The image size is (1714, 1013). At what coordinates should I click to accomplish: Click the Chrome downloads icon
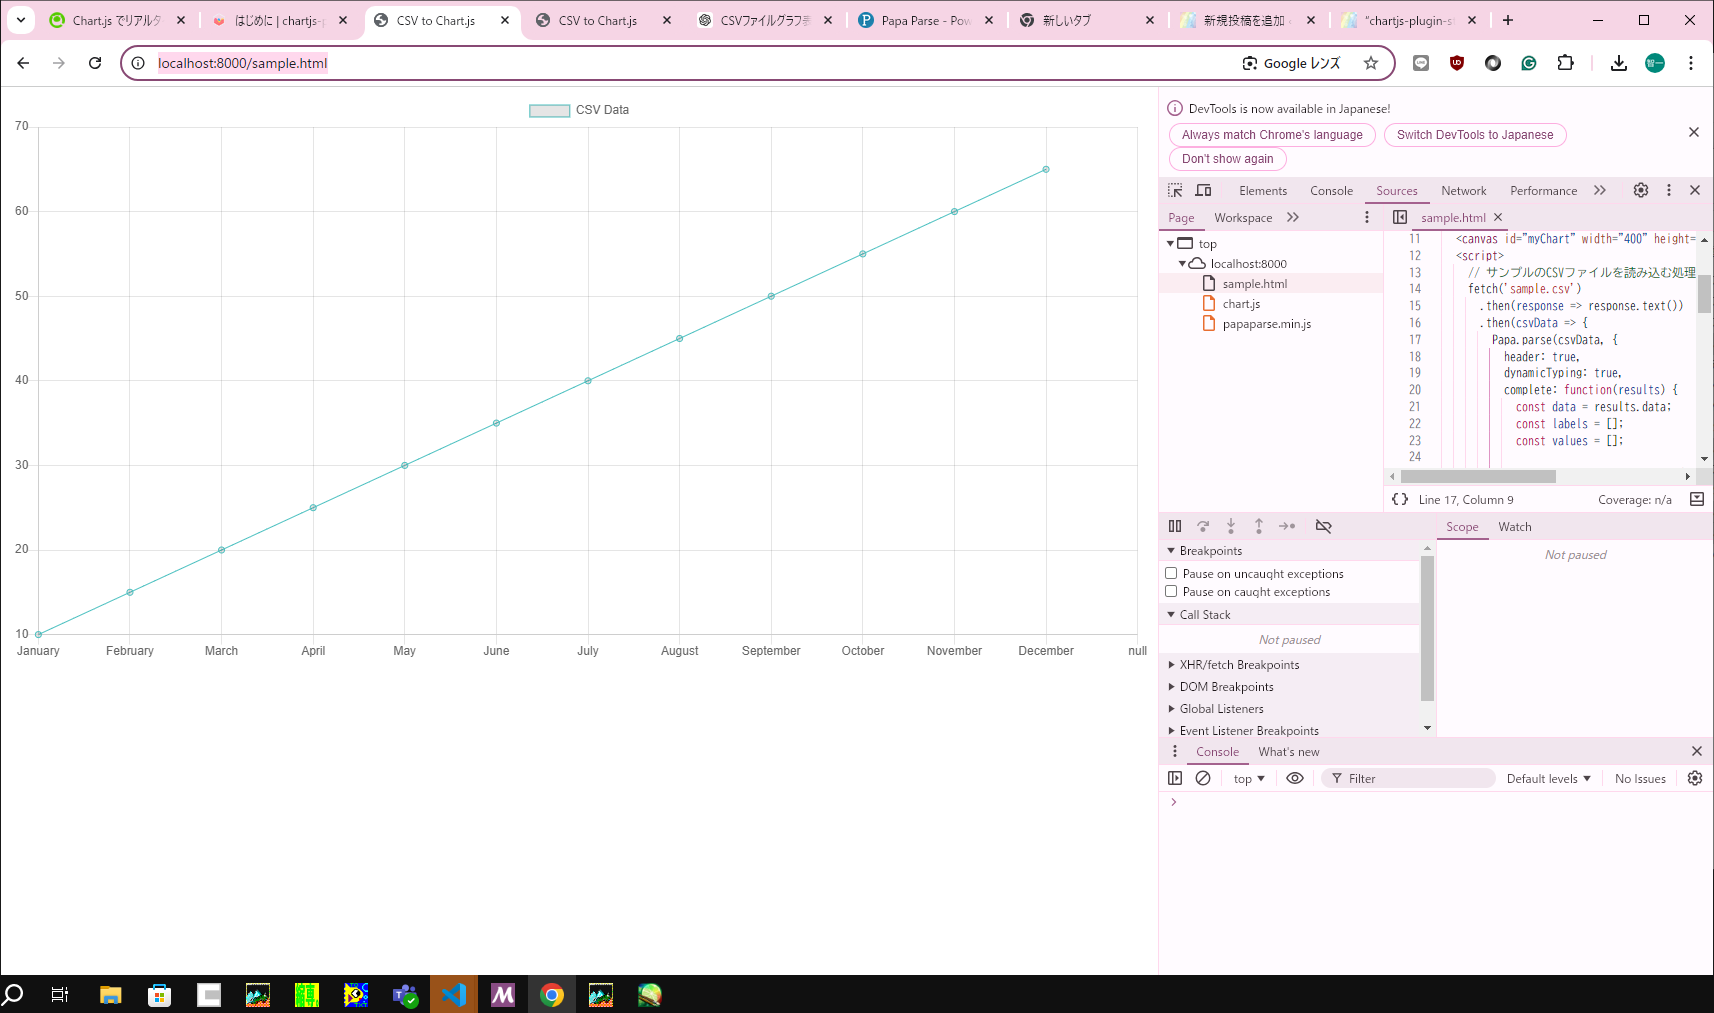pyautogui.click(x=1618, y=63)
